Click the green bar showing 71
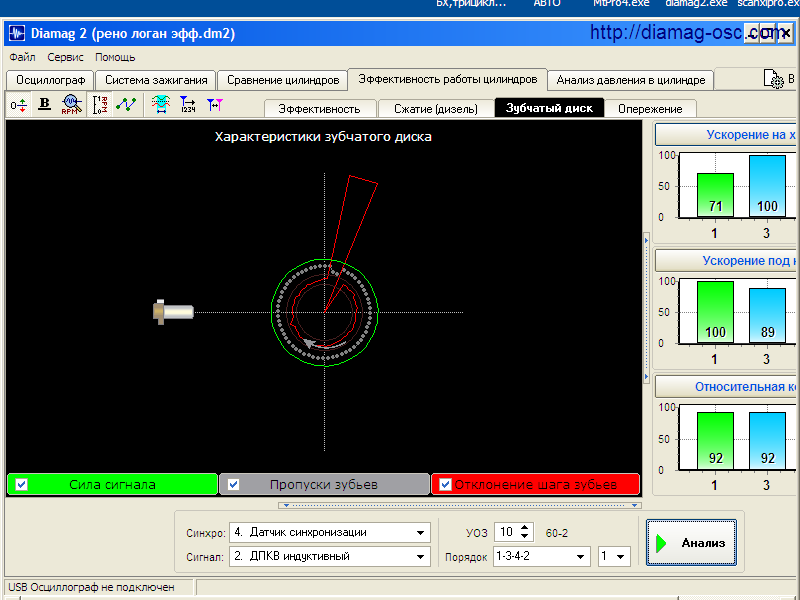800x600 pixels. click(715, 195)
